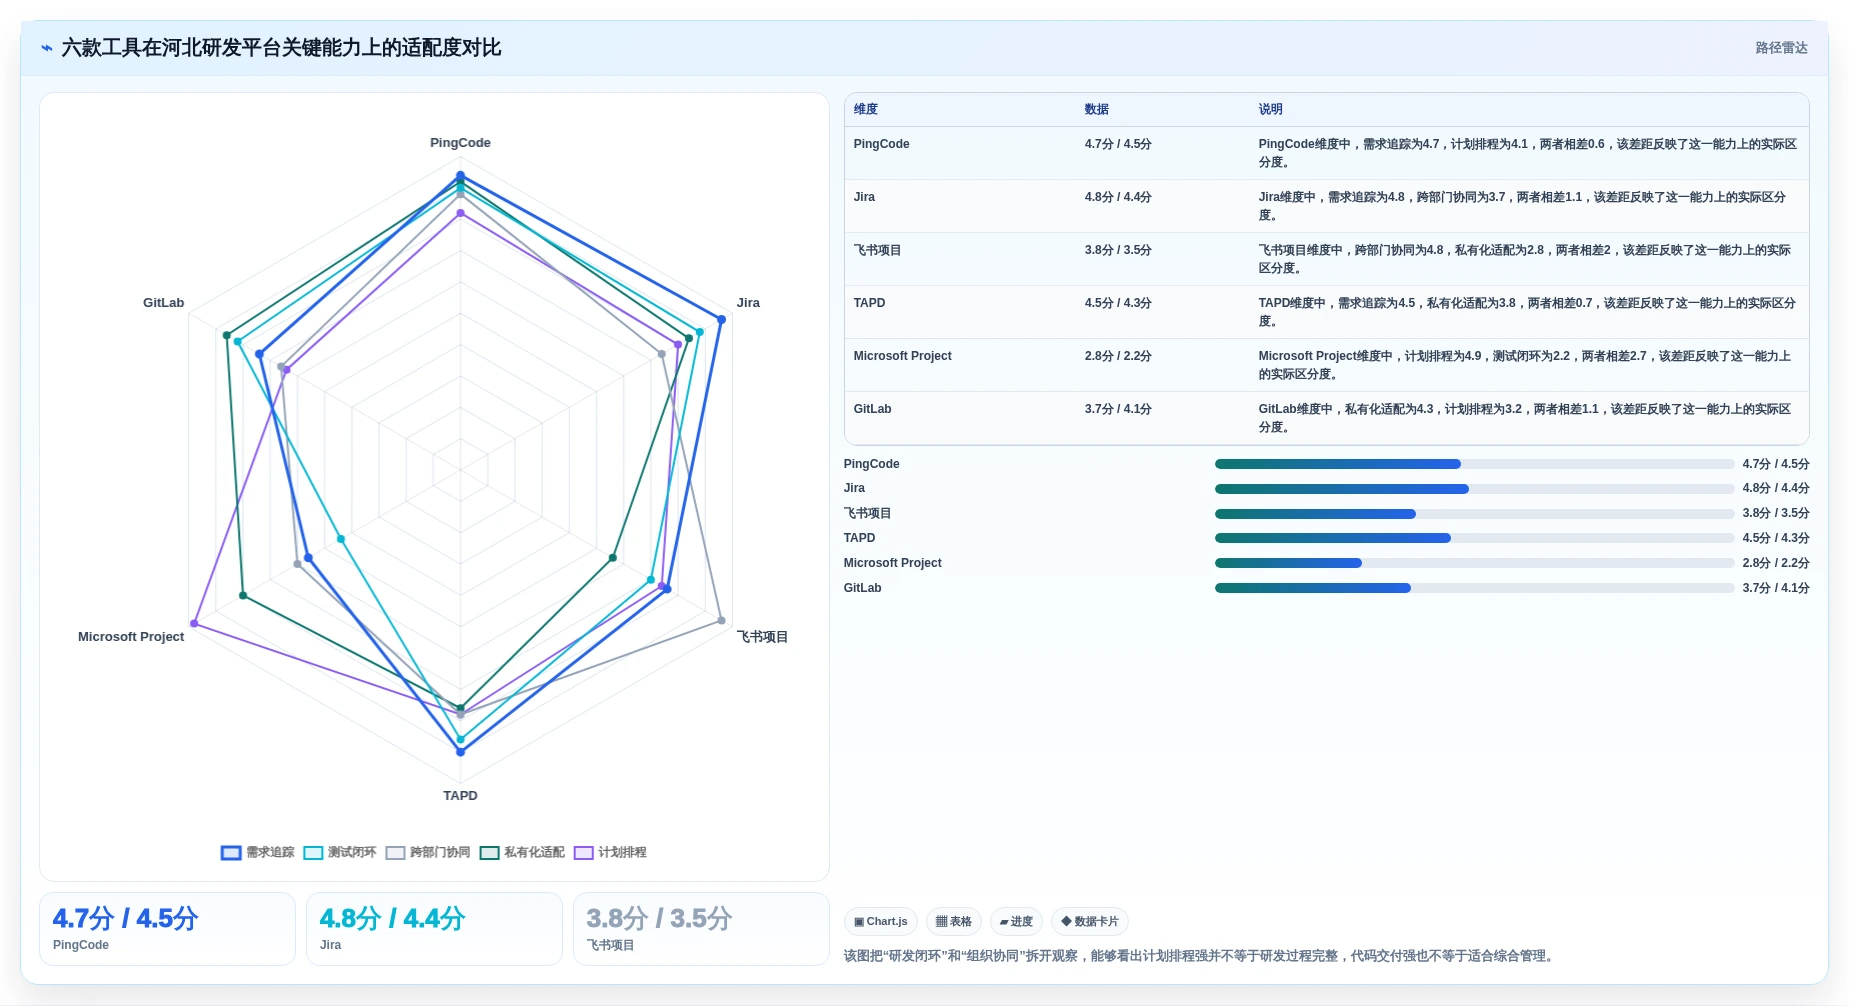The width and height of the screenshot is (1849, 1006).
Task: Click the 2.8分 / 2.2分 table cell
Action: [1118, 356]
